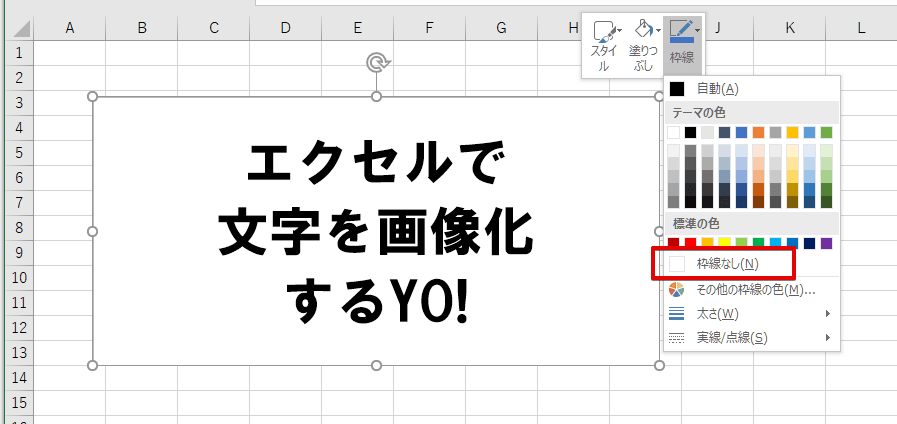The image size is (897, 424).
Task: Select row 1 header
Action: point(19,53)
